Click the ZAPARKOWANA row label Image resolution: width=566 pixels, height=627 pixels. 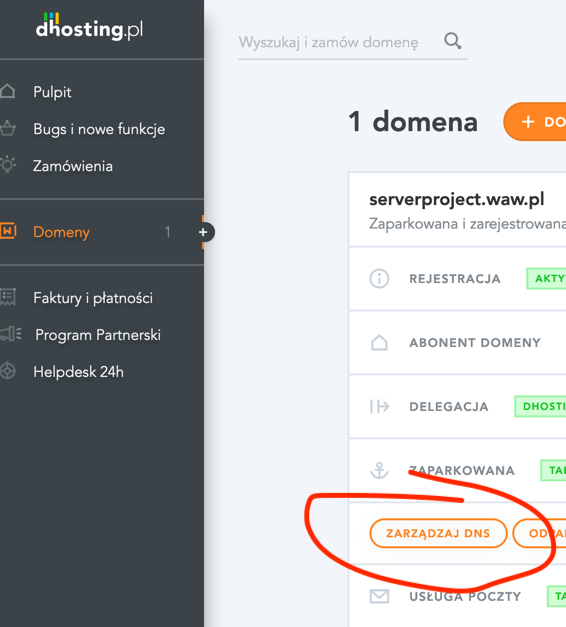point(462,471)
